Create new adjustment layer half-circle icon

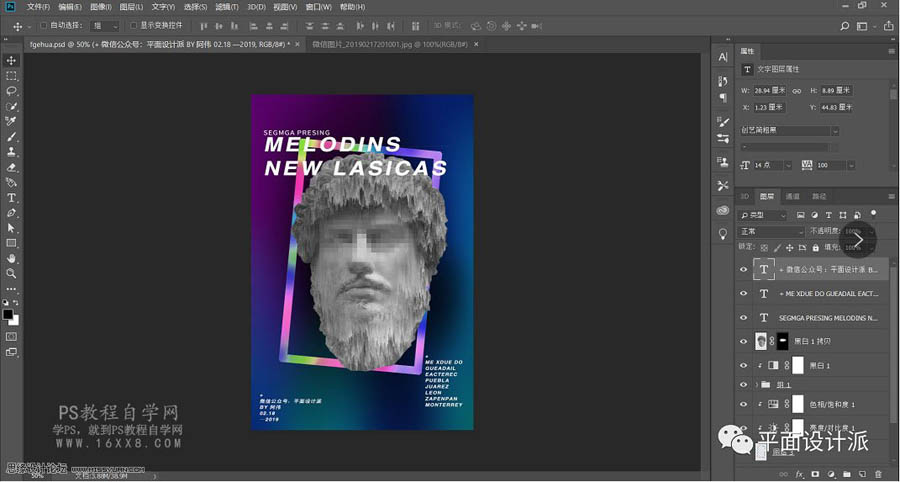tap(831, 475)
